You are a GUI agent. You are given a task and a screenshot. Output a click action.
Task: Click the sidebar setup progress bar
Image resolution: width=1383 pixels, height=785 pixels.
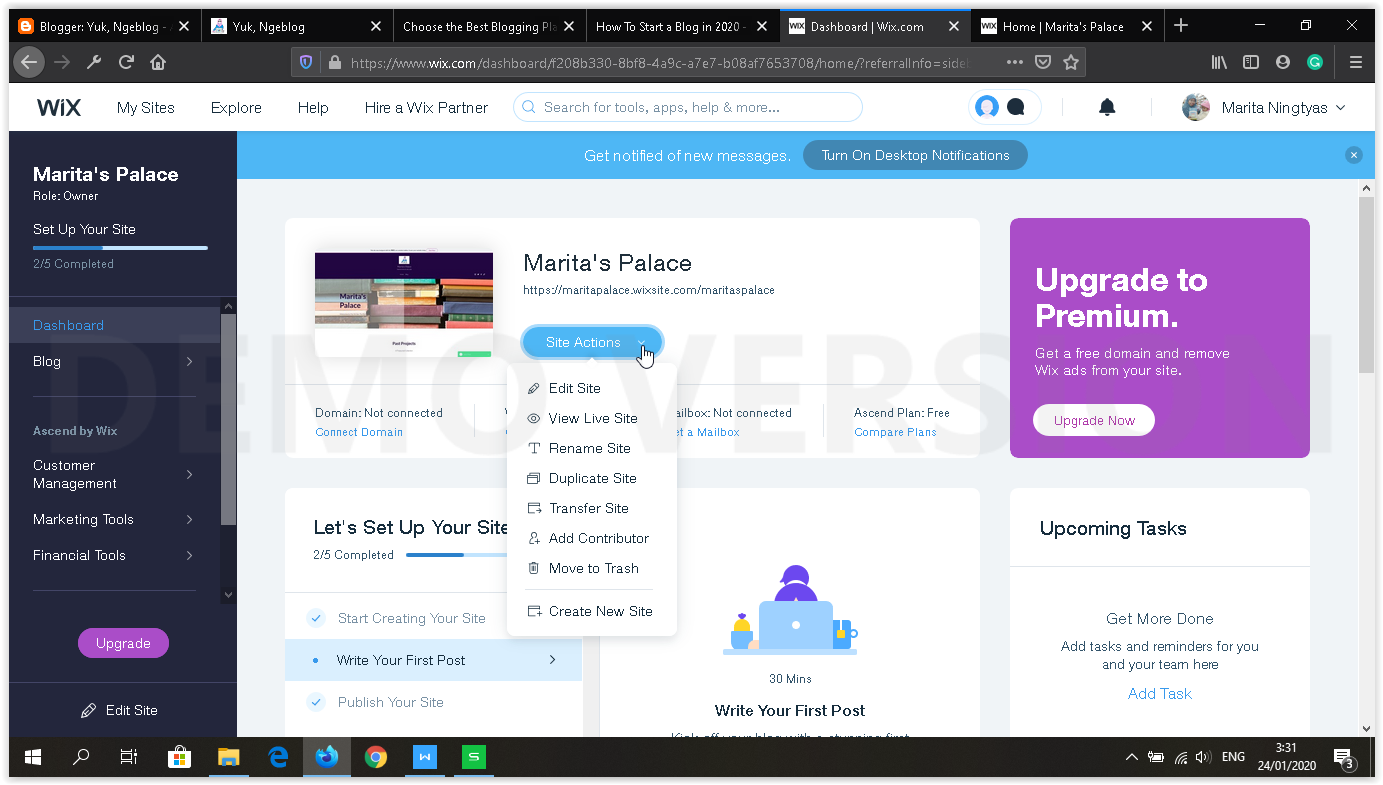tap(120, 247)
